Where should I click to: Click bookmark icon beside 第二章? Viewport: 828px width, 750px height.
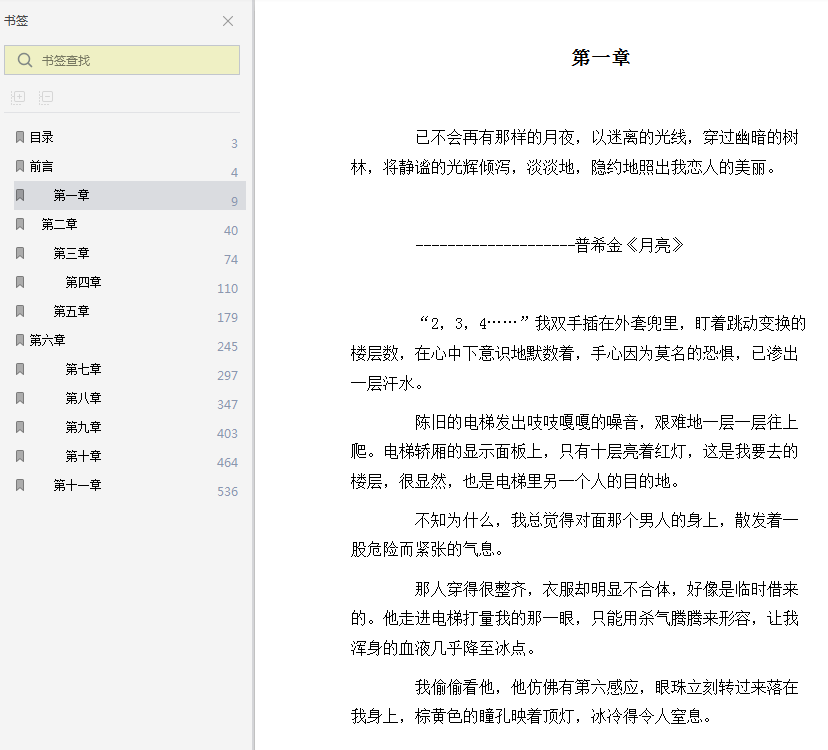point(20,224)
